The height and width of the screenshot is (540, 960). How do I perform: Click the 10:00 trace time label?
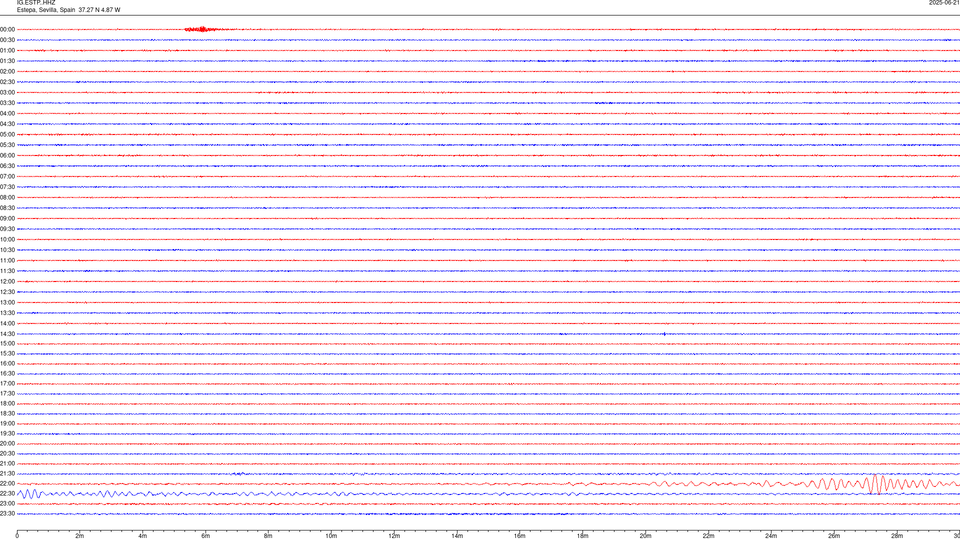pos(7,240)
